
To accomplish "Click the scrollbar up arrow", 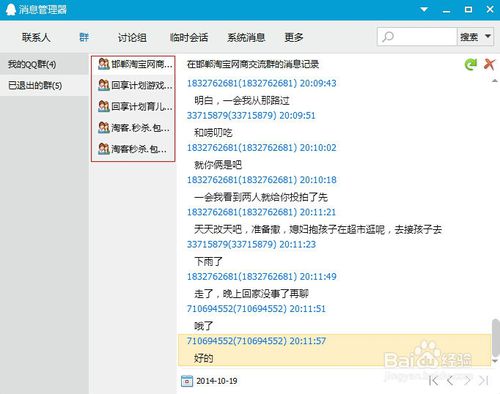I will [495, 81].
